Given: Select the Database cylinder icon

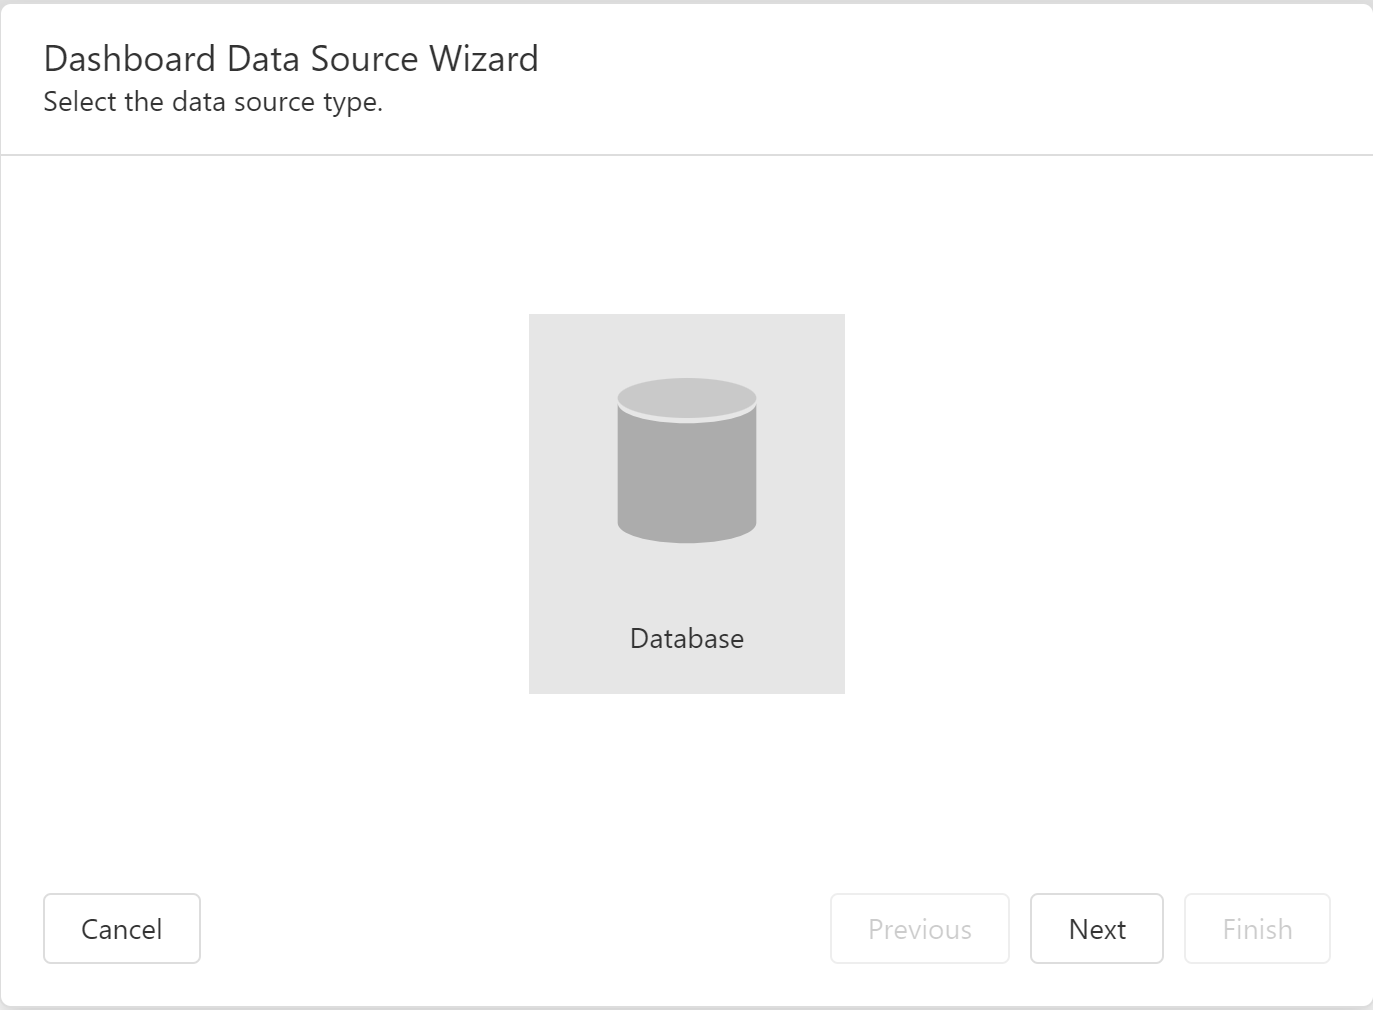Looking at the screenshot, I should [x=687, y=460].
